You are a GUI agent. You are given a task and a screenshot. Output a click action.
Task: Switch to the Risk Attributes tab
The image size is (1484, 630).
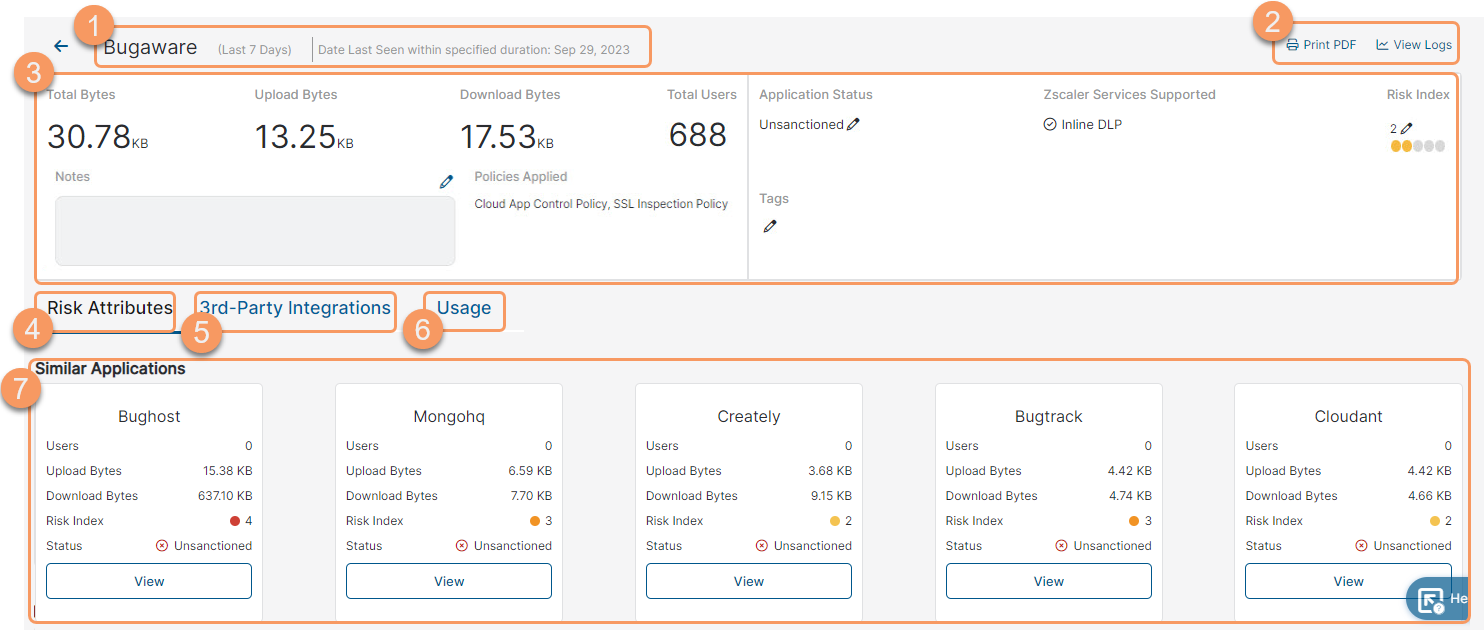coord(110,308)
